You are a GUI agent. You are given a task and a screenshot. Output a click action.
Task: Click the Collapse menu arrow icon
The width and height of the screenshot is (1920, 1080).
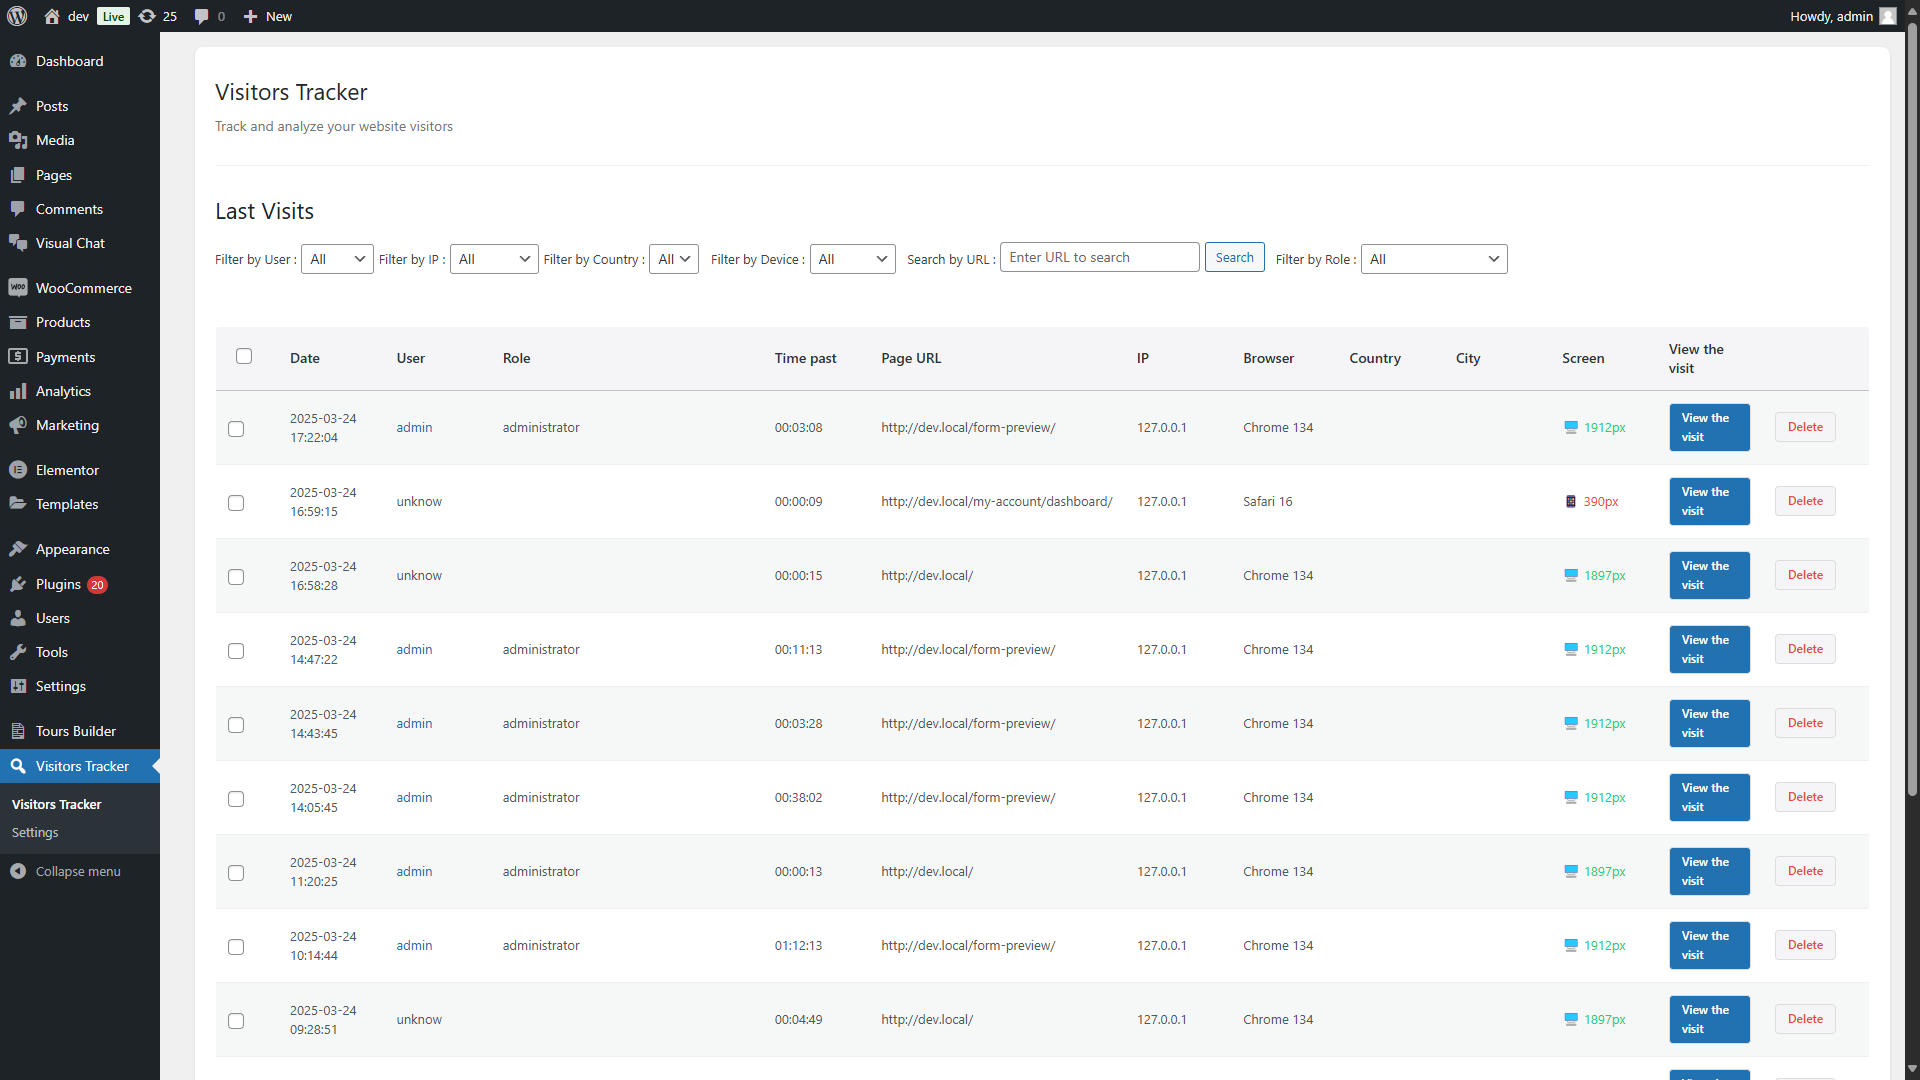pyautogui.click(x=18, y=871)
